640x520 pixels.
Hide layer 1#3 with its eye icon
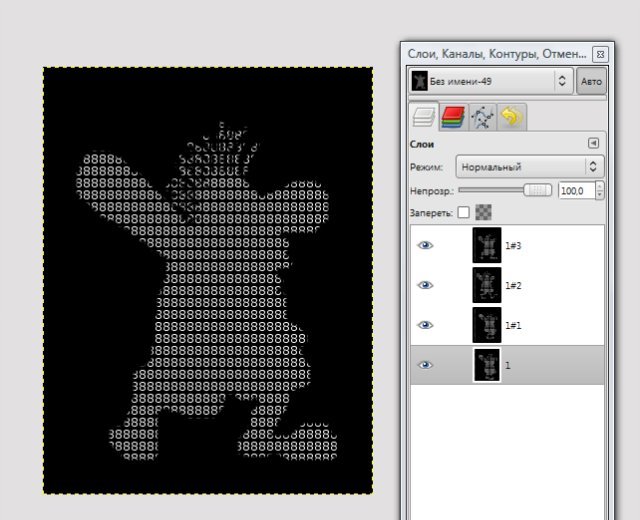coord(425,245)
